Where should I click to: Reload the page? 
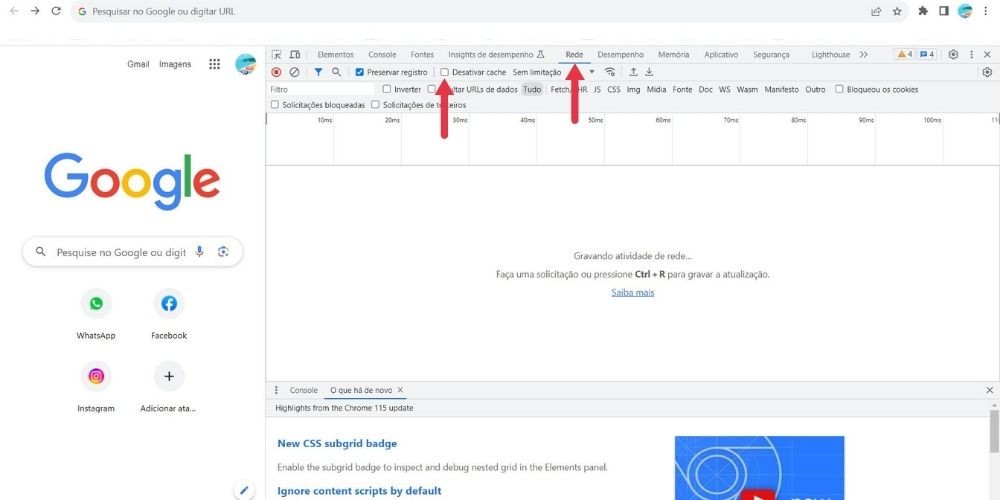click(x=56, y=11)
